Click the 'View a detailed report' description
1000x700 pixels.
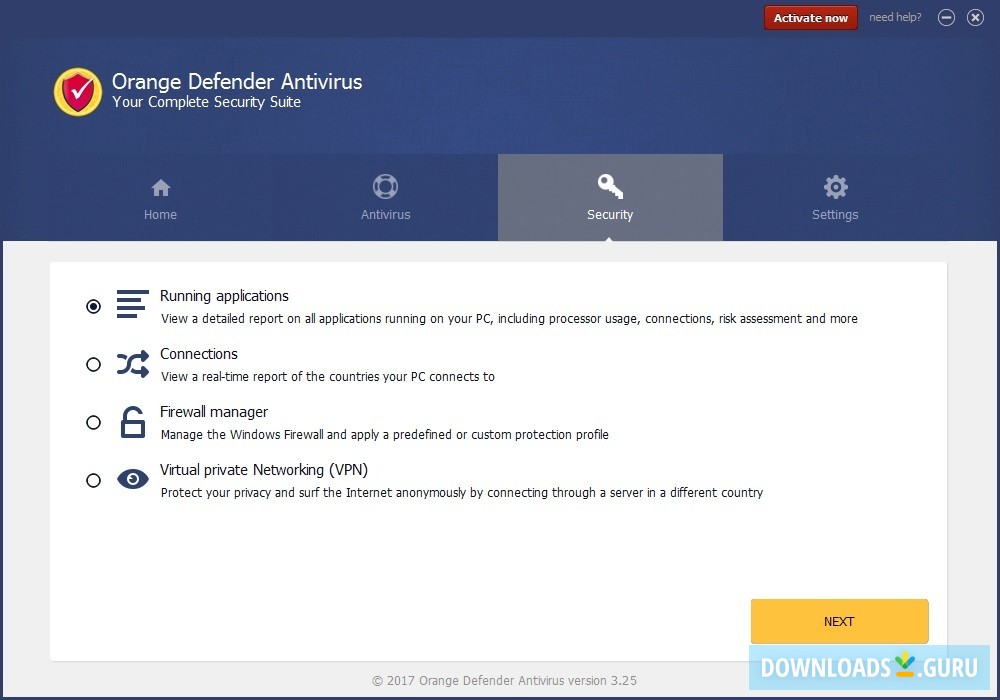(x=509, y=319)
